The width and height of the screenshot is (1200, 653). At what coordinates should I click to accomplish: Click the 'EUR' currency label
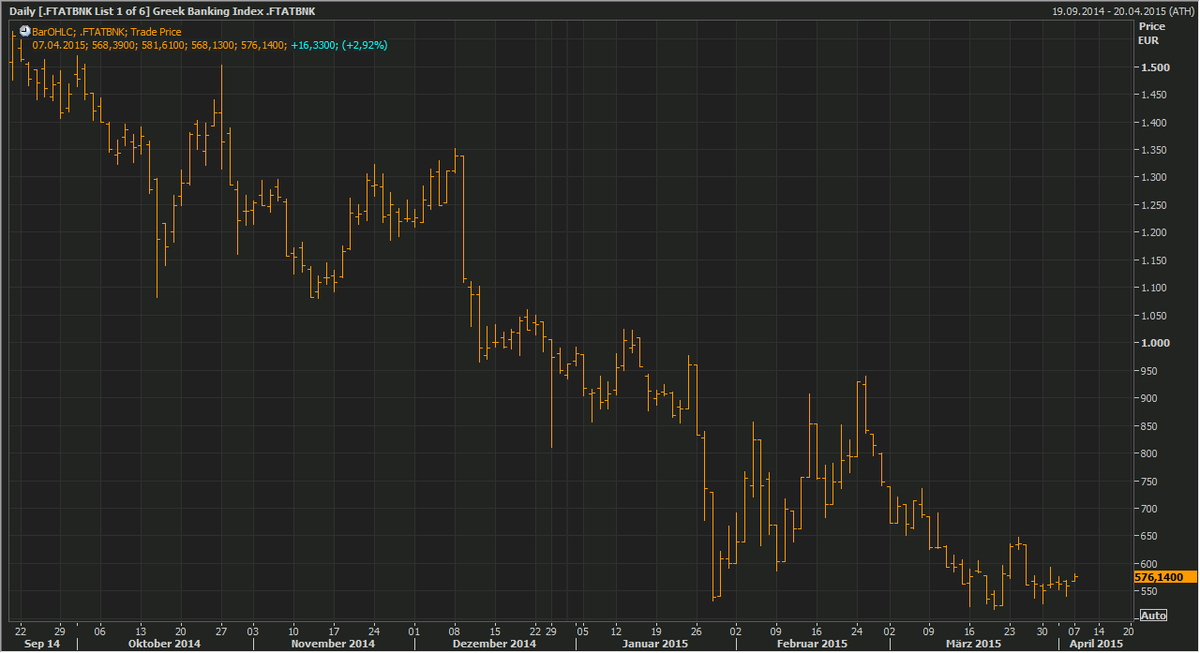[1150, 41]
